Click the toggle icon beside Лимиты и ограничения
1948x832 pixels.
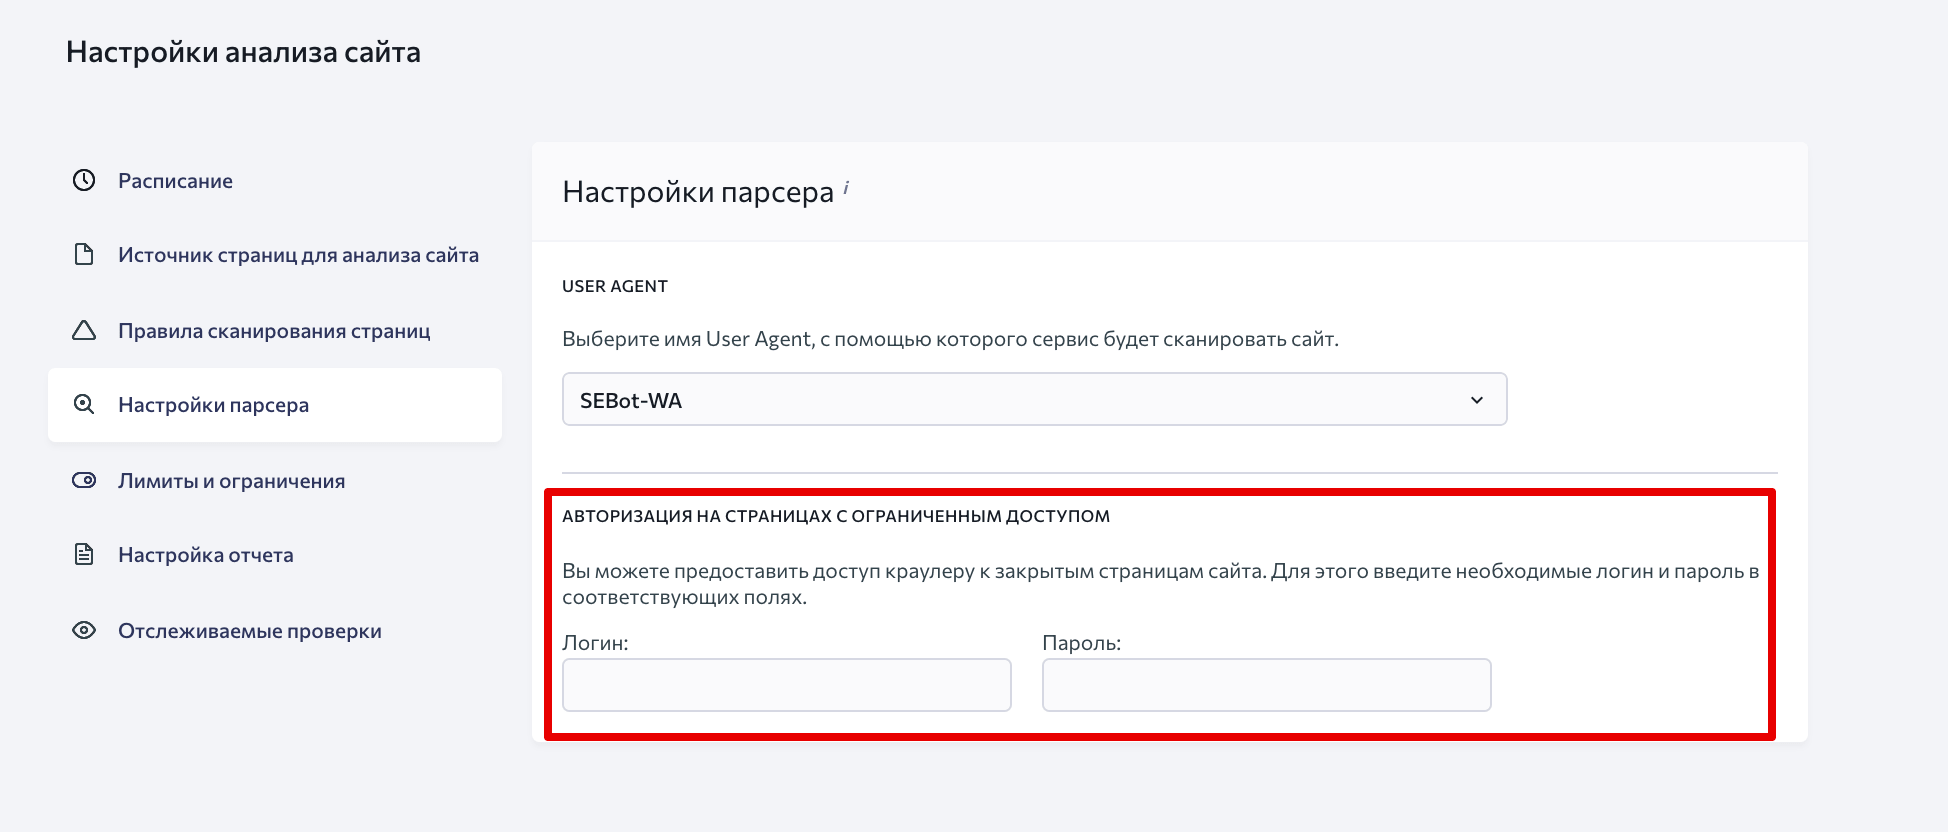[84, 480]
